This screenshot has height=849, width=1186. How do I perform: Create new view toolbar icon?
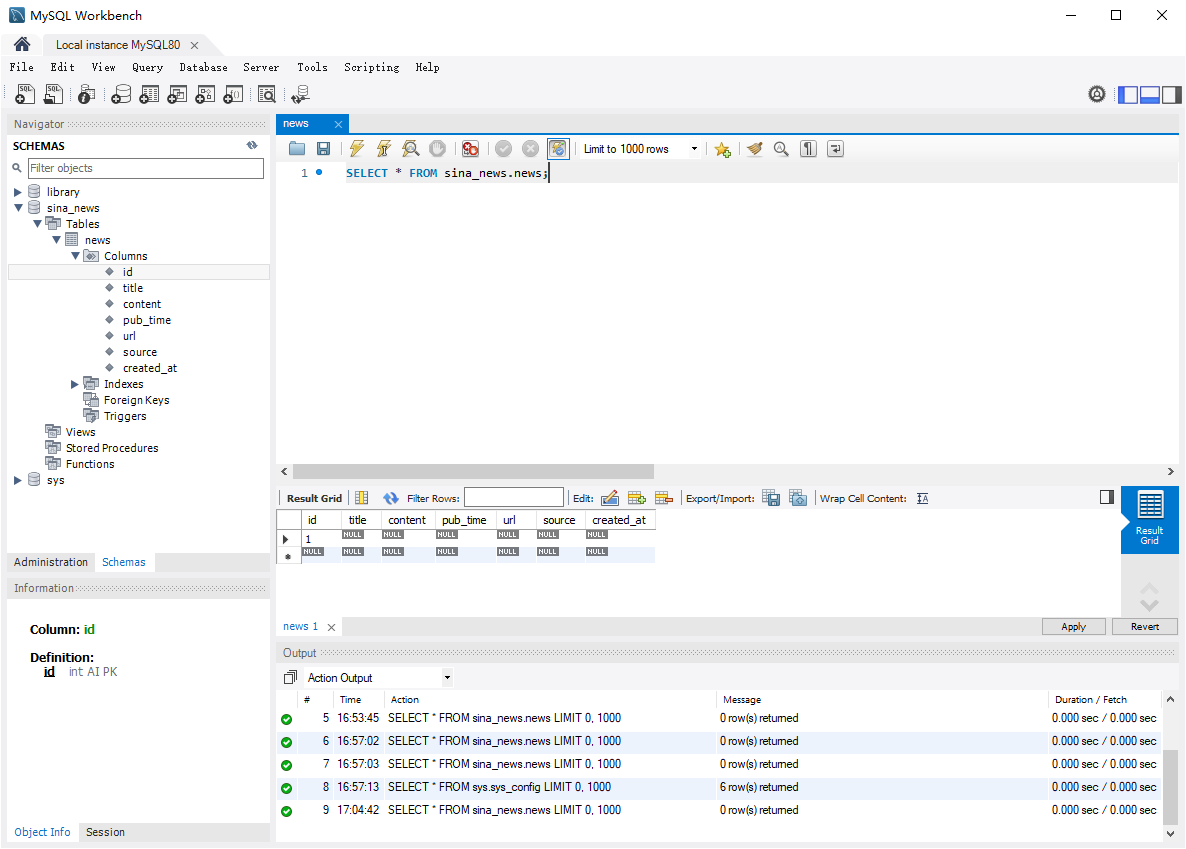[177, 94]
